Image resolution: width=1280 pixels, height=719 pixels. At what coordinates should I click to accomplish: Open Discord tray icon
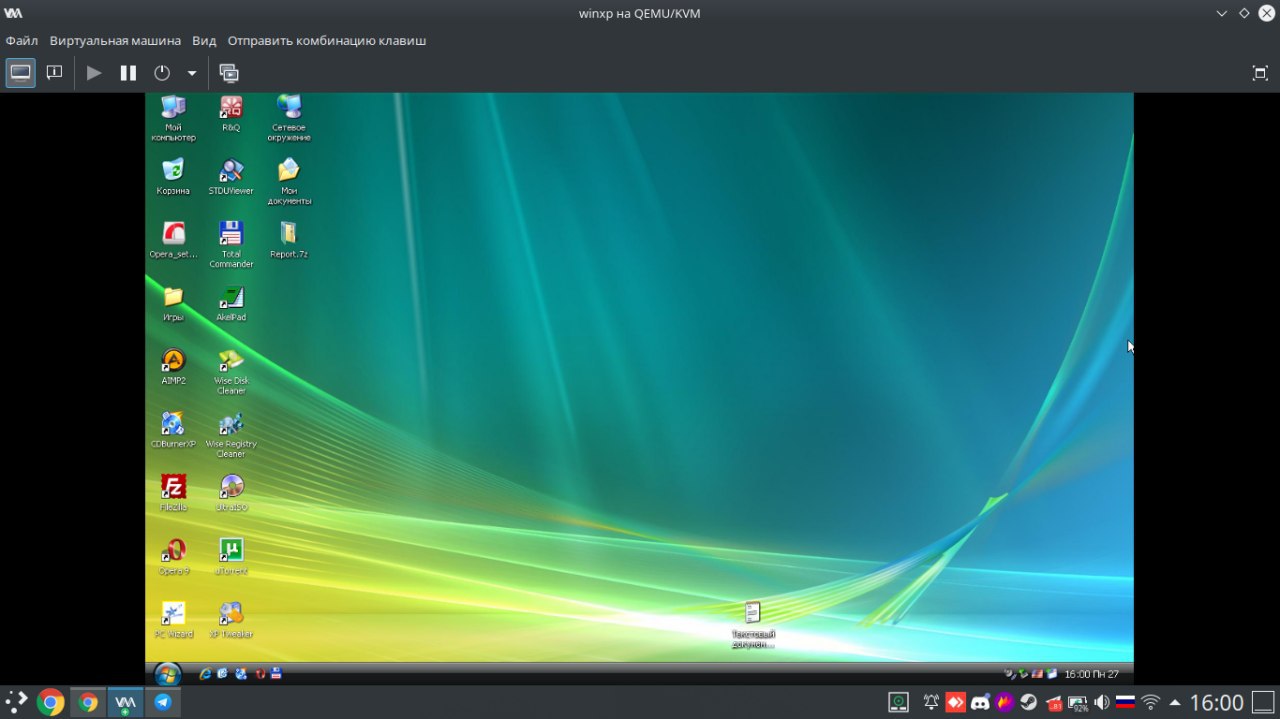point(980,703)
